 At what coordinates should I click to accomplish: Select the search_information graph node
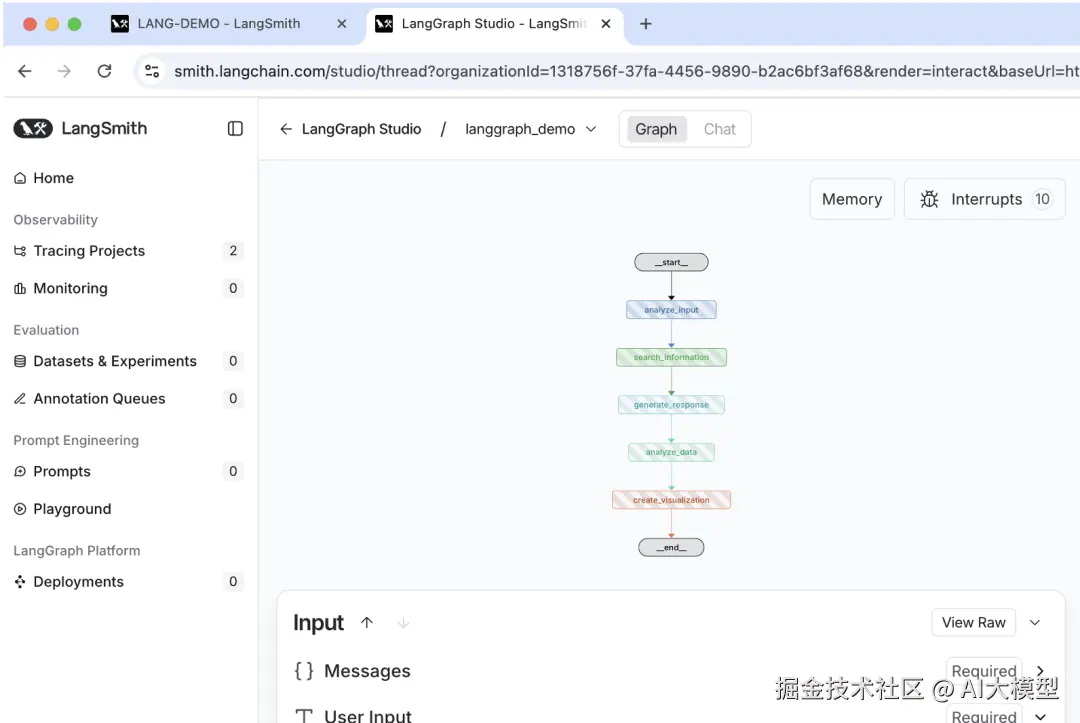pos(671,357)
